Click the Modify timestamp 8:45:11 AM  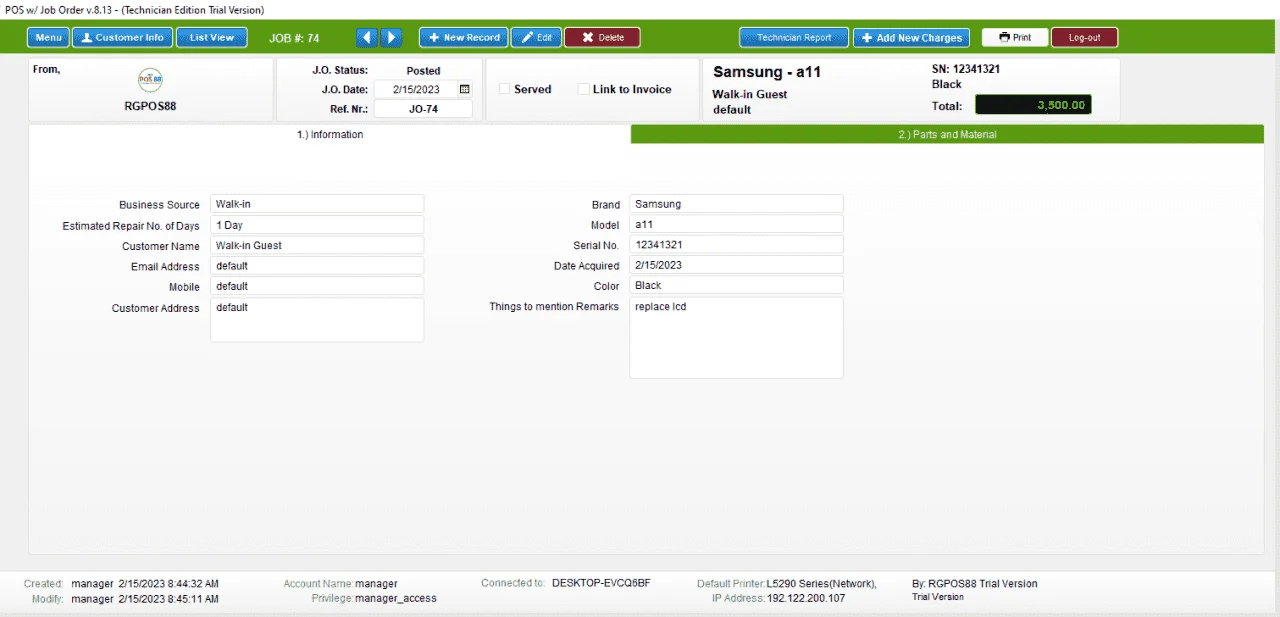[x=168, y=599]
